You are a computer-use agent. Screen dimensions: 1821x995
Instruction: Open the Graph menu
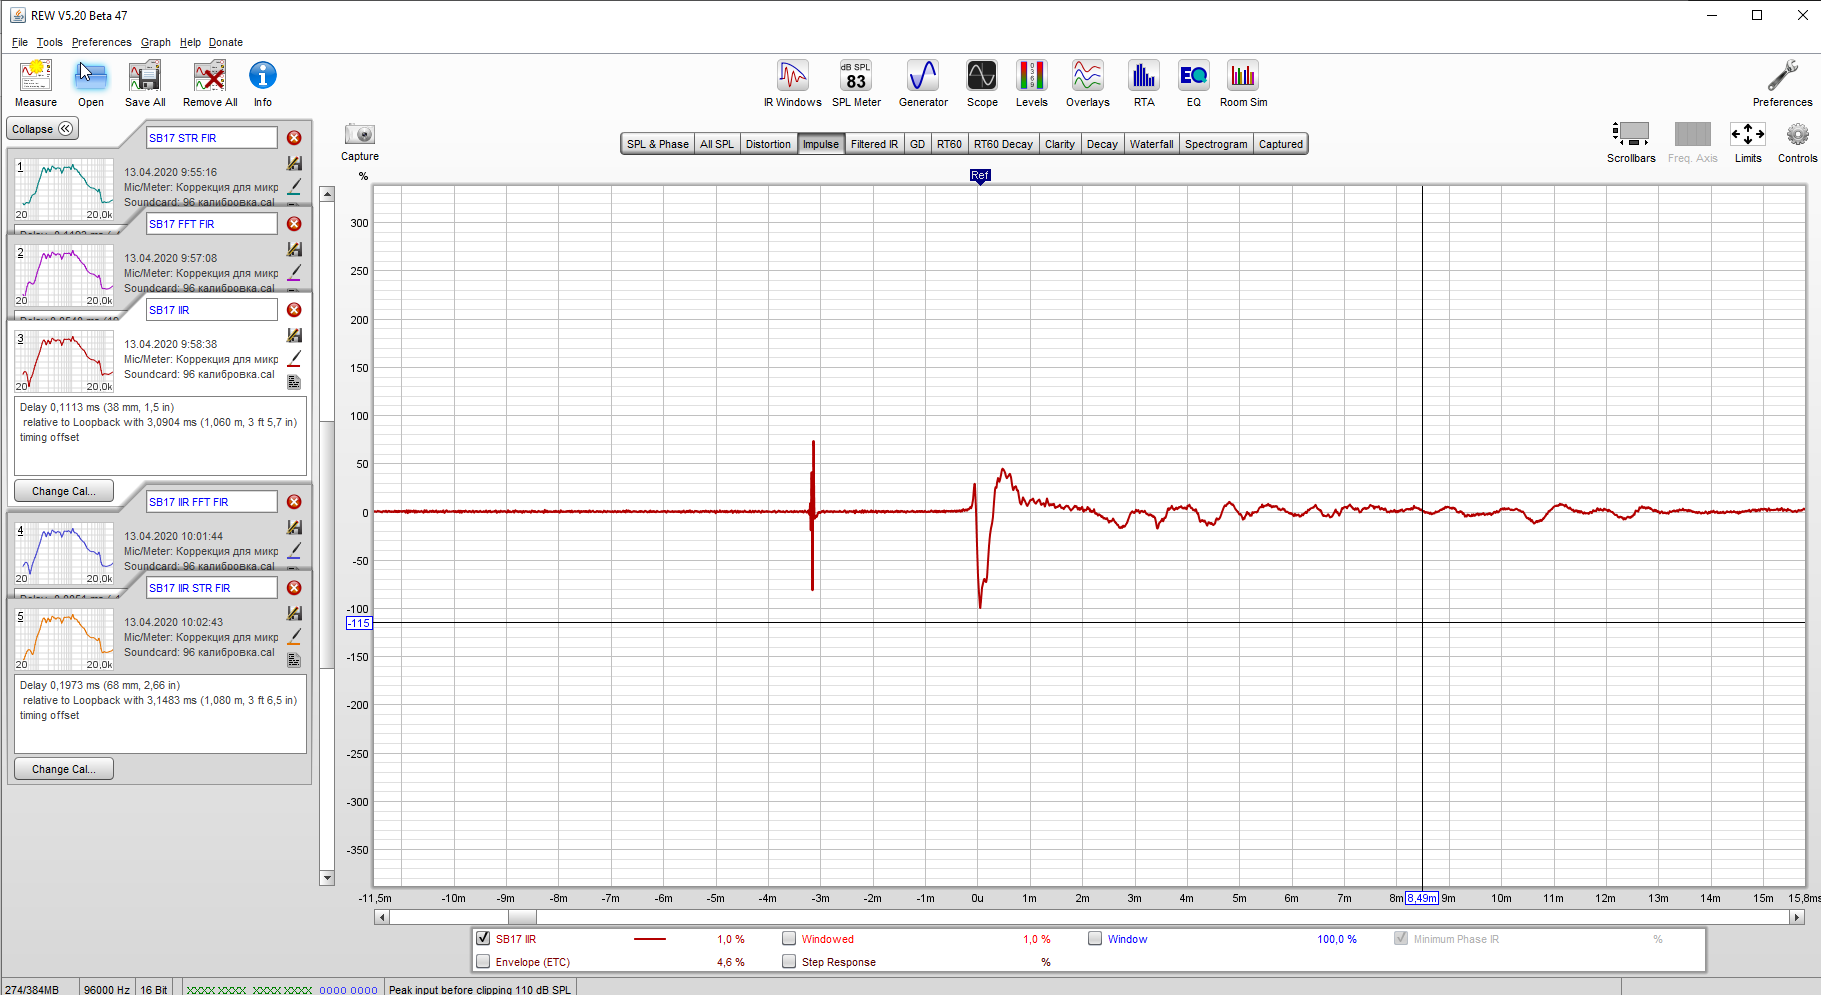(156, 42)
